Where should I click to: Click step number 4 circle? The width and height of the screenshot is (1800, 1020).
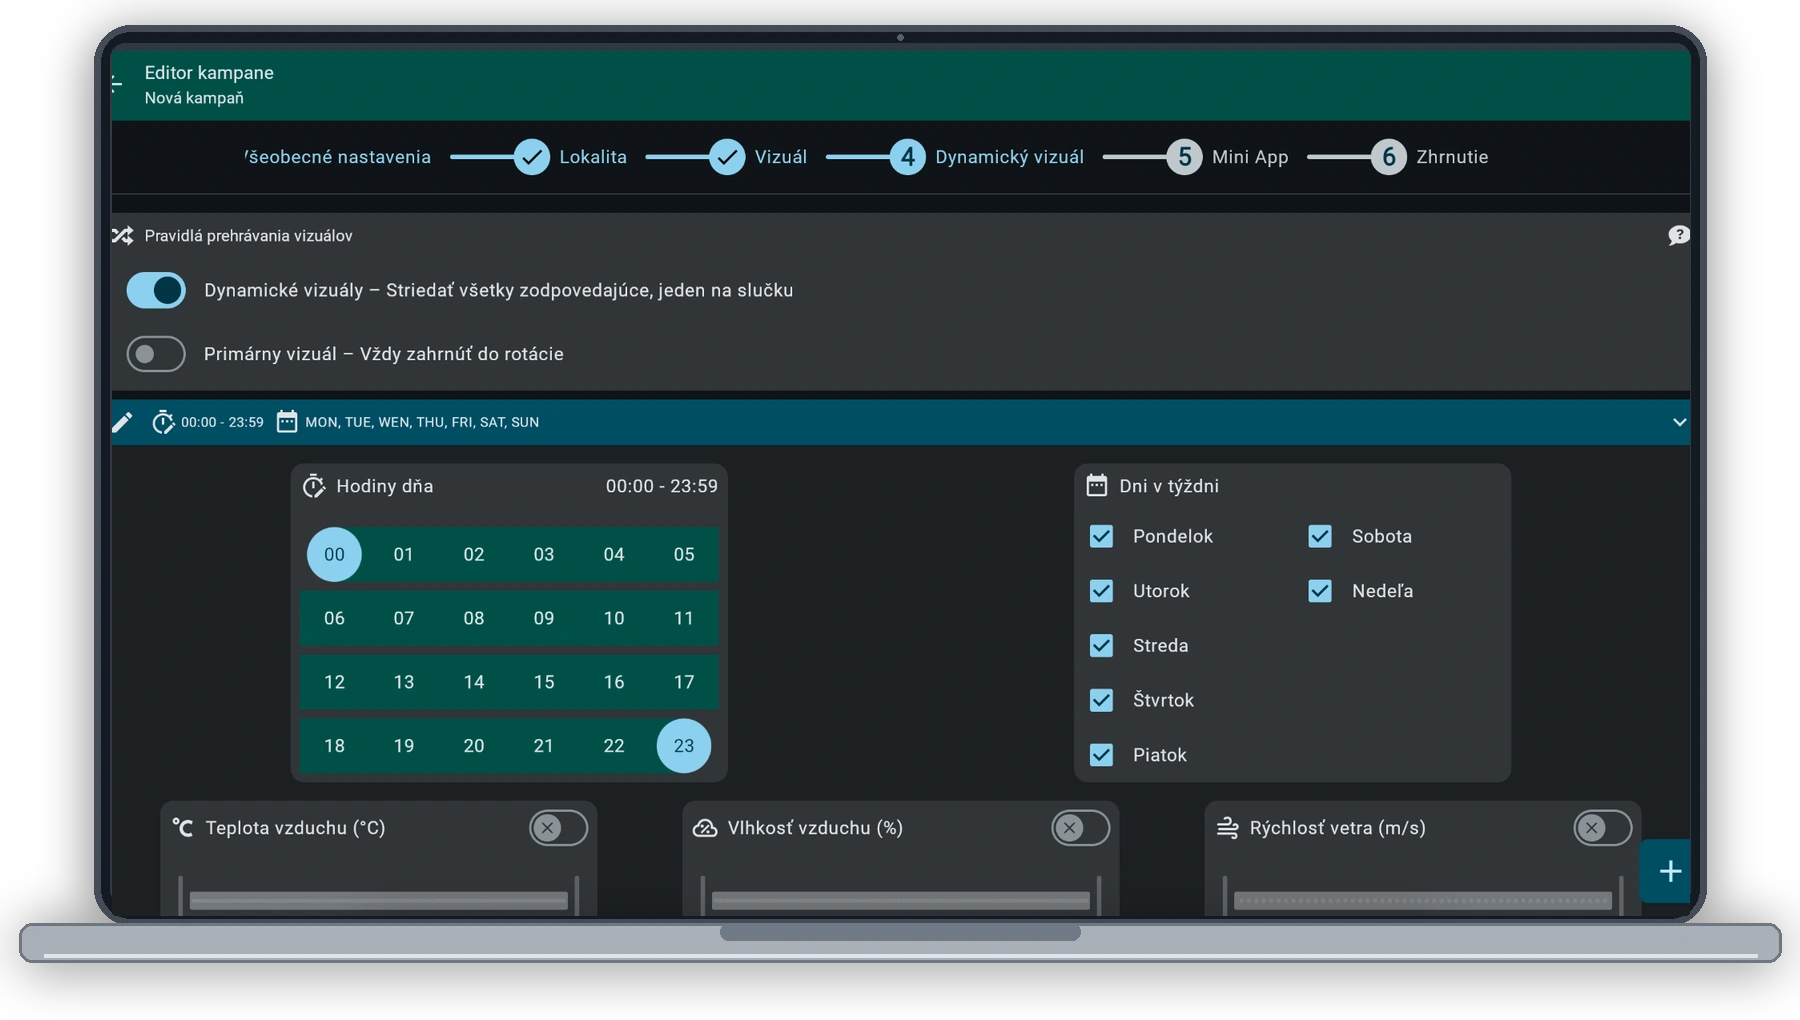[x=908, y=157]
